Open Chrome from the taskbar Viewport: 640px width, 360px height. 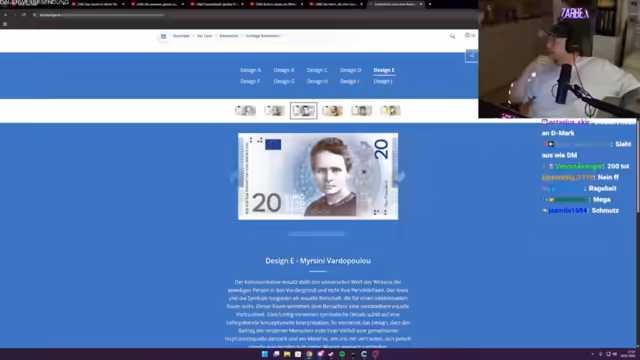click(309, 354)
